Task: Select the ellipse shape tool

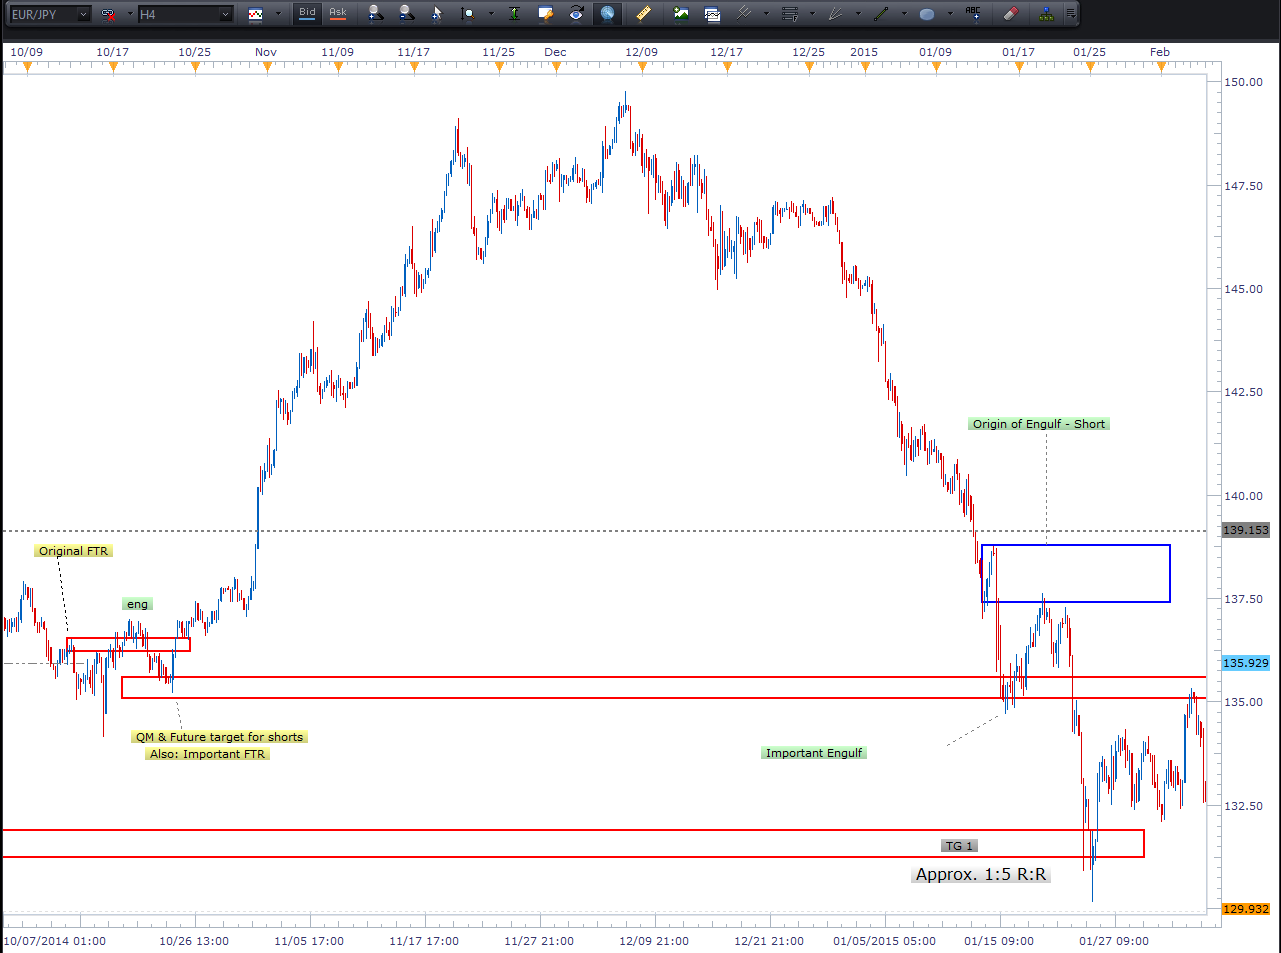Action: click(926, 14)
